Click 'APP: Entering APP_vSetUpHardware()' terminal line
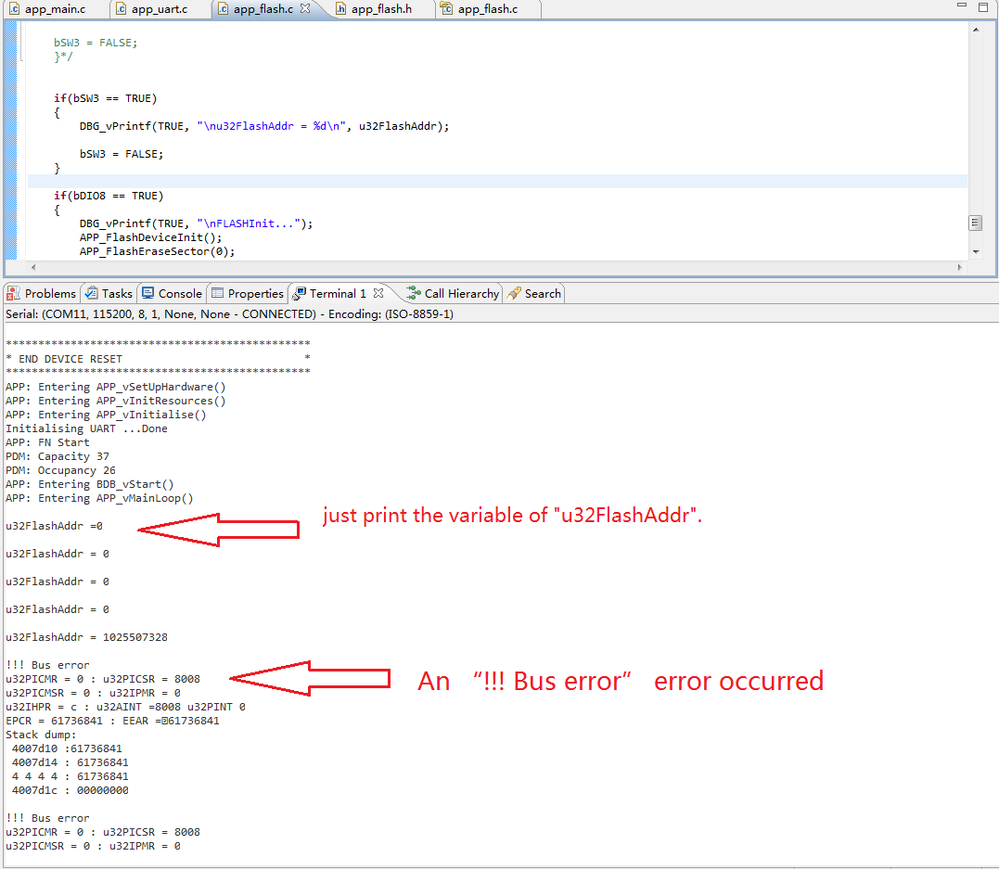 pyautogui.click(x=115, y=387)
